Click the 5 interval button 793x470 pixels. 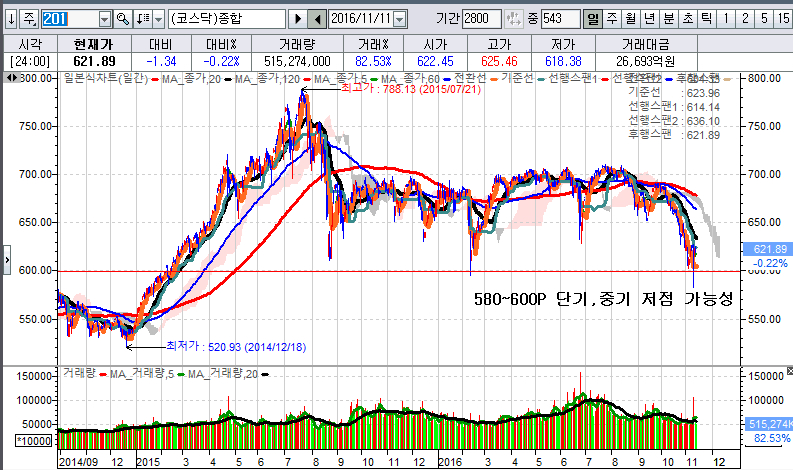pyautogui.click(x=763, y=19)
